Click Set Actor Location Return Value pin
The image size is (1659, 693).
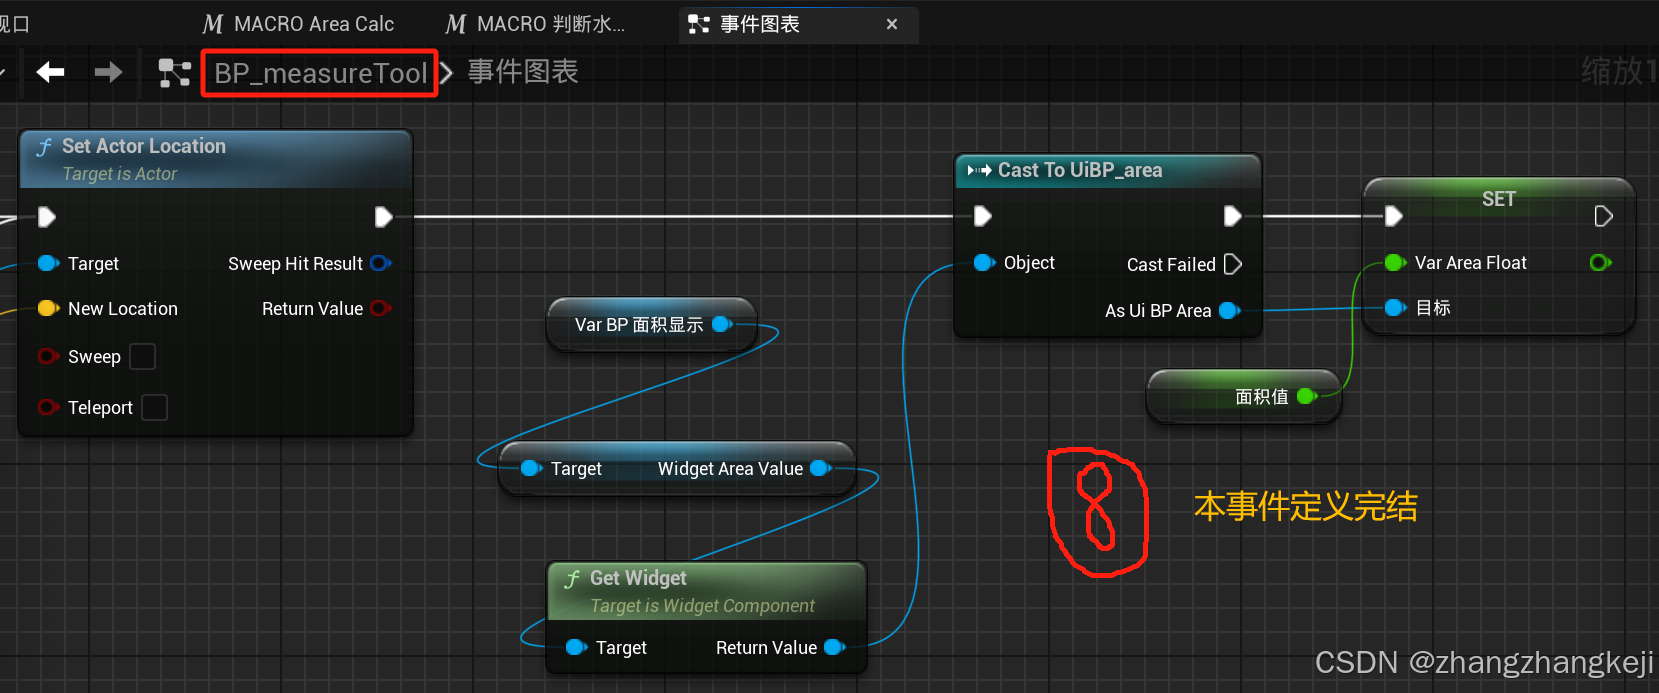tap(381, 309)
